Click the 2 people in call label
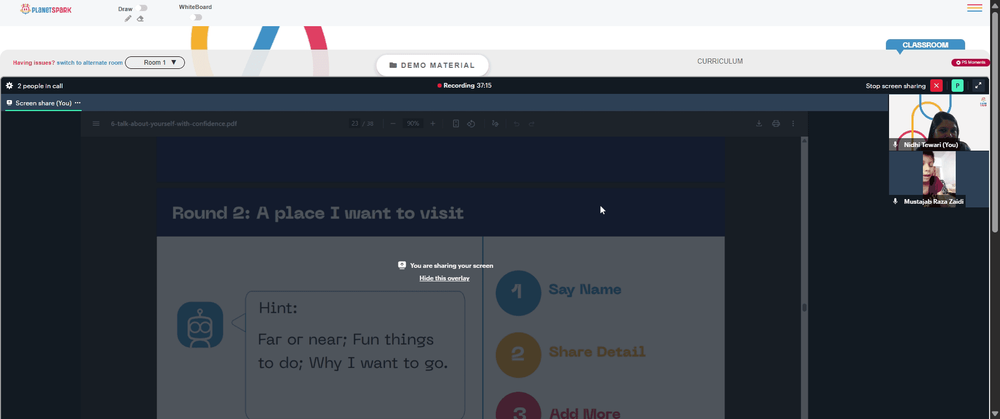Image resolution: width=1000 pixels, height=419 pixels. pyautogui.click(x=40, y=85)
